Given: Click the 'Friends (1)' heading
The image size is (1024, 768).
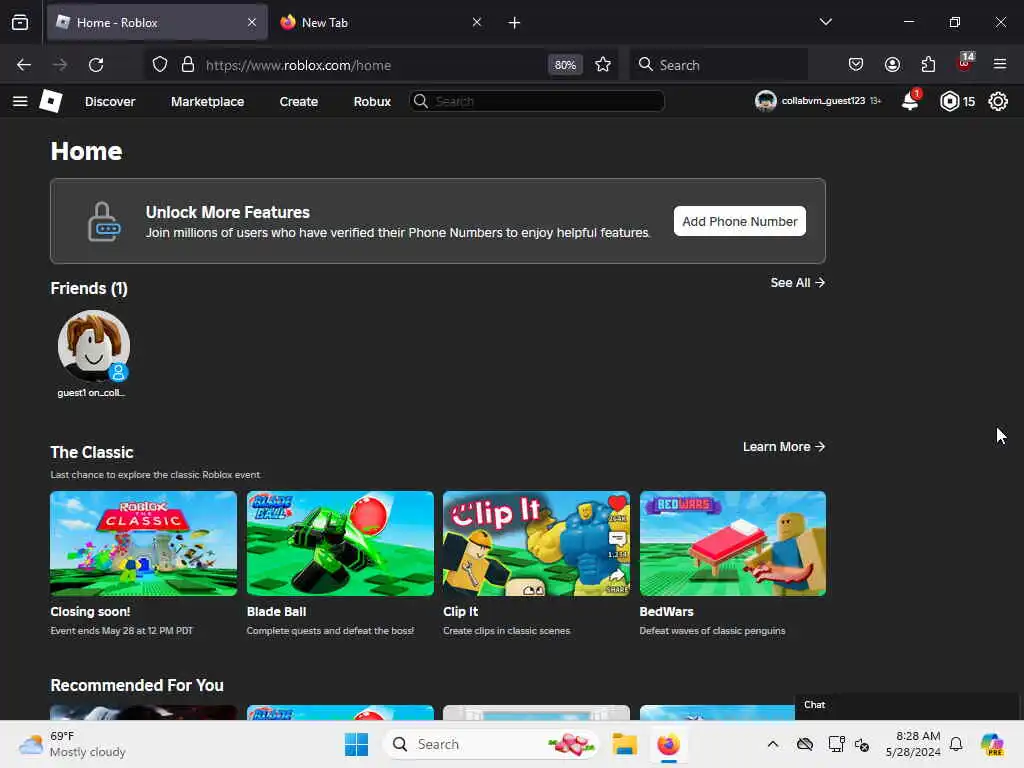Looking at the screenshot, I should (x=89, y=289).
